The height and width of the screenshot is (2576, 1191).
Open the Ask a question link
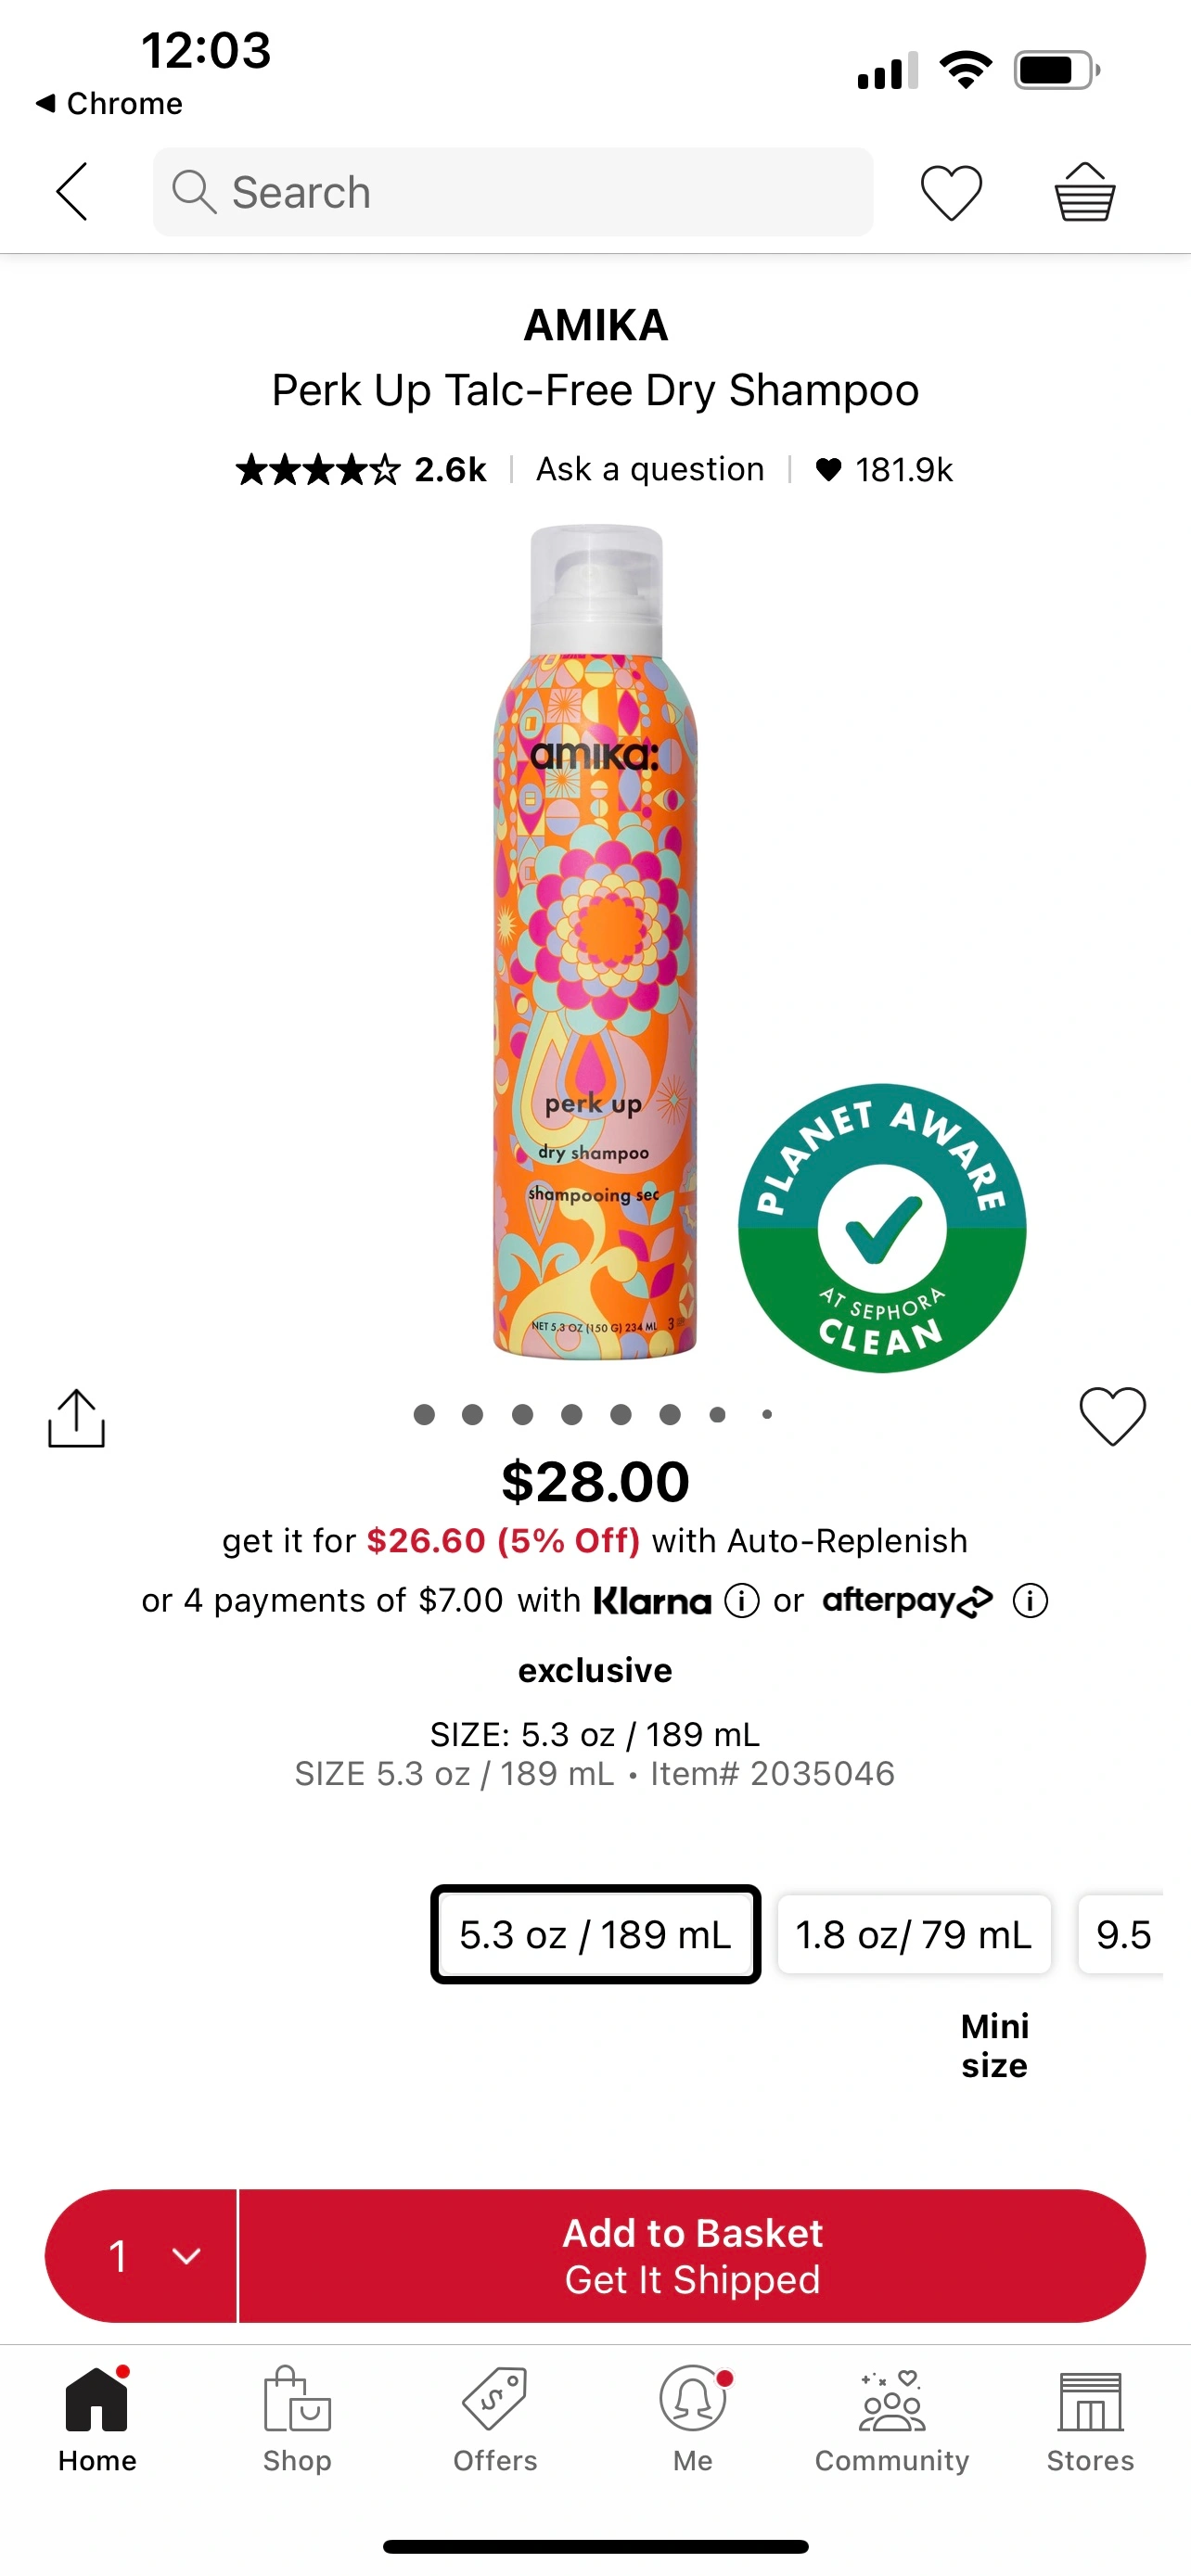tap(650, 469)
